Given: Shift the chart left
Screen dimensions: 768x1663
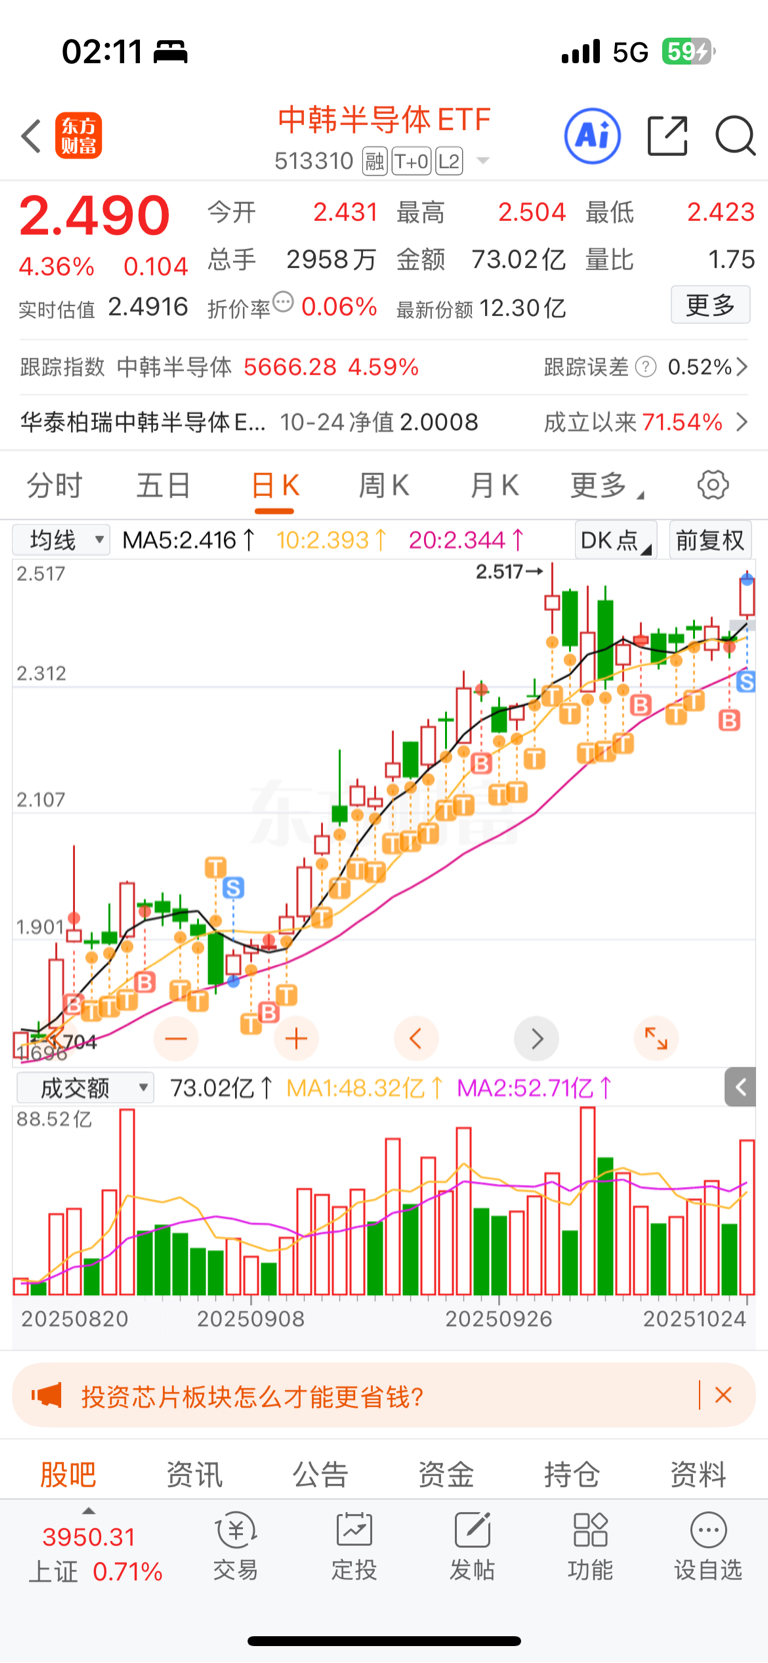Looking at the screenshot, I should 416,1039.
